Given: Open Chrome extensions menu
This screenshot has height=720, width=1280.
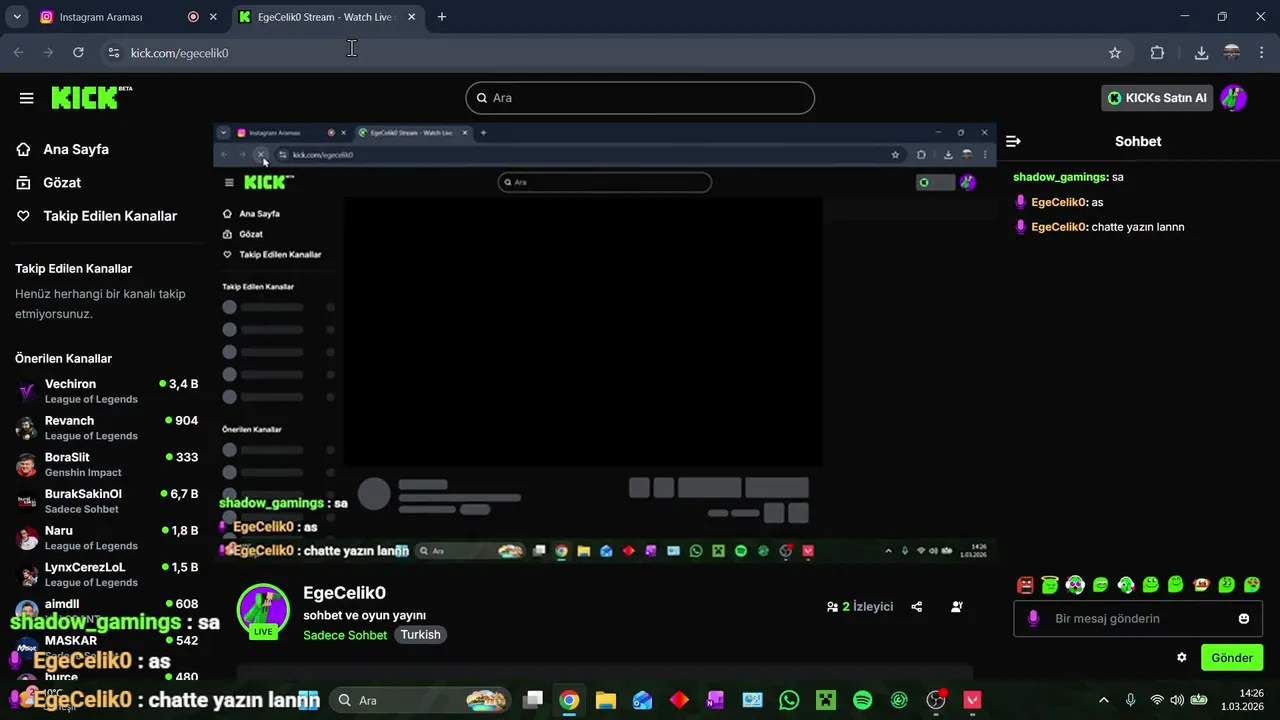Looking at the screenshot, I should click(x=1157, y=53).
